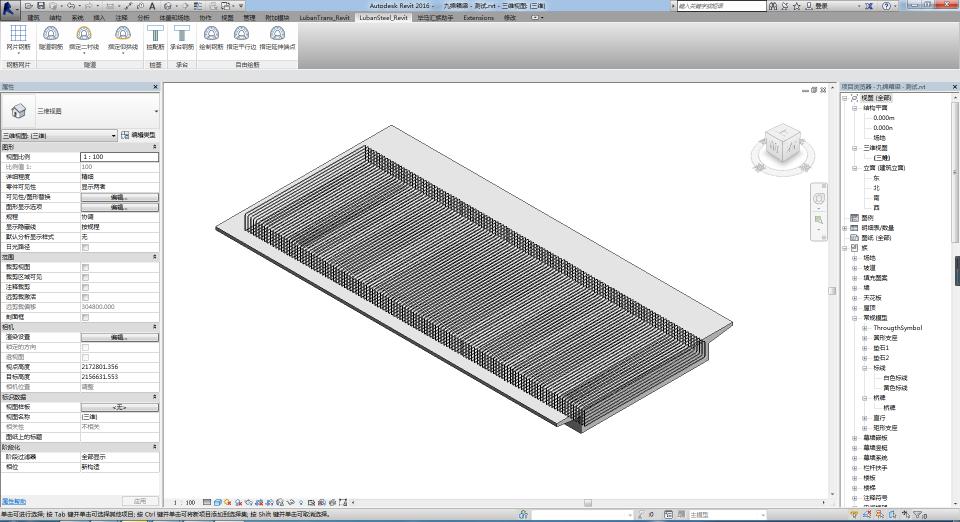Open the Extensions ribbon tab

(478, 18)
